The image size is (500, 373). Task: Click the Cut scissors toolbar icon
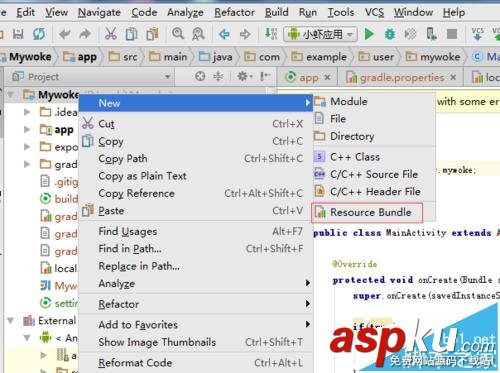(x=111, y=34)
